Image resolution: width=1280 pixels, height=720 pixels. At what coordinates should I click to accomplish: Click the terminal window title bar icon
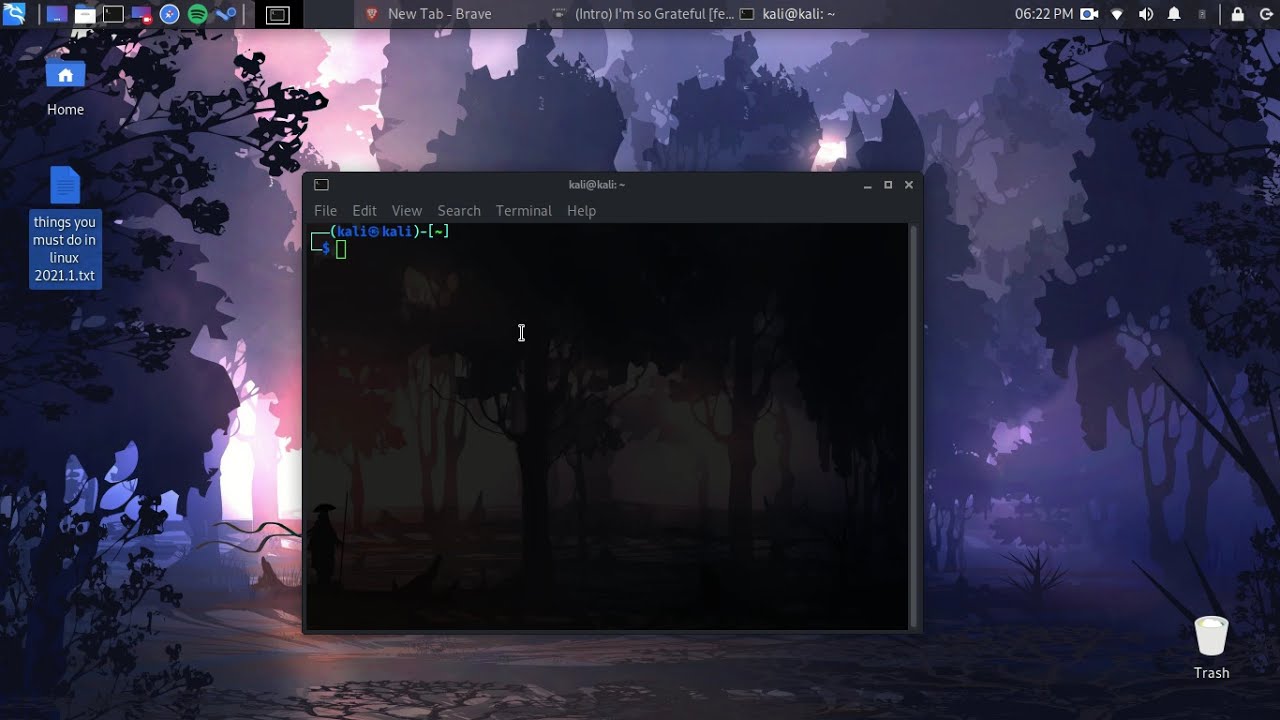[x=321, y=185]
